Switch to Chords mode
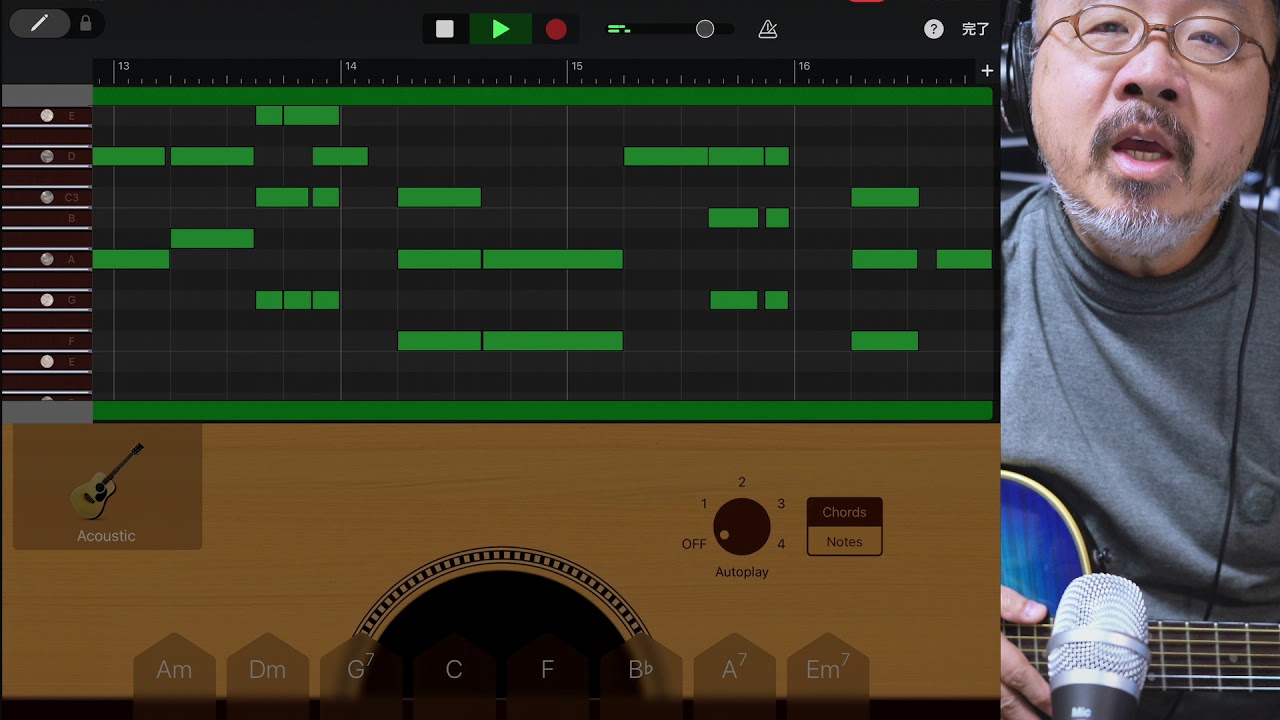Viewport: 1280px width, 720px height. [x=844, y=512]
